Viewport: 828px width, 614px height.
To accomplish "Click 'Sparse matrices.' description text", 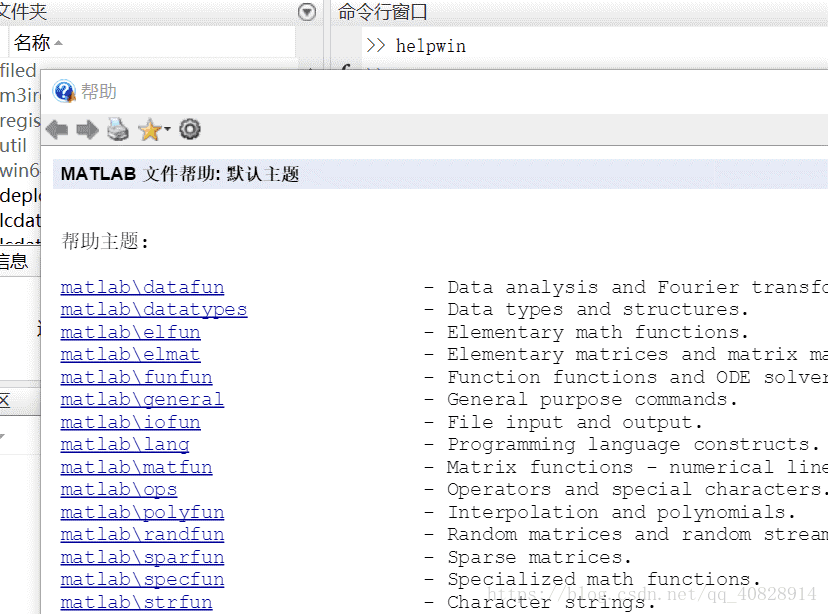I will point(539,557).
